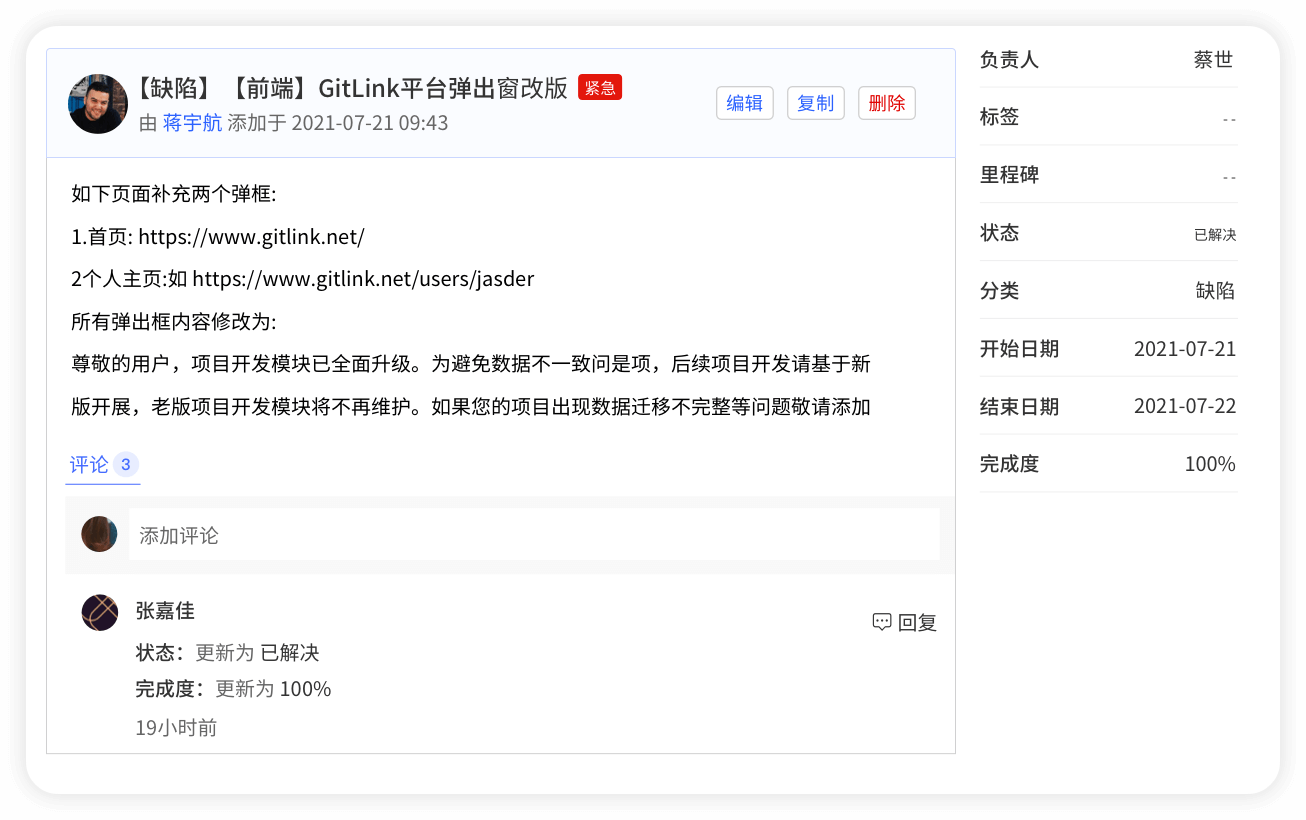Click the 负责人 assignee field showing 蔡世
Viewport: 1306px width, 820px height.
[1213, 59]
